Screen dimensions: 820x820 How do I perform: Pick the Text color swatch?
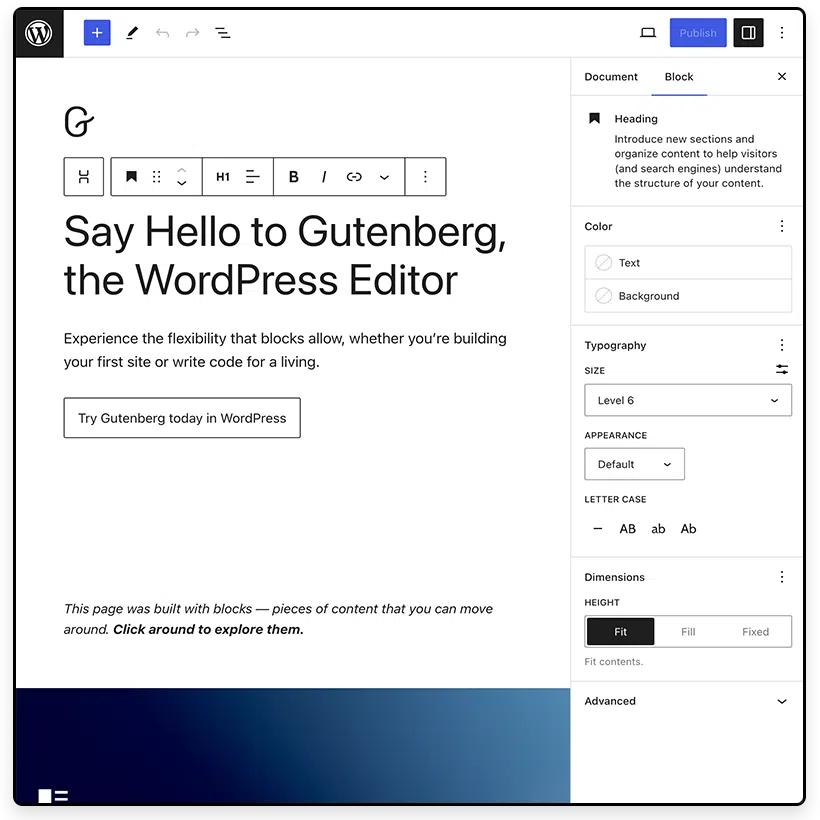[x=603, y=263]
